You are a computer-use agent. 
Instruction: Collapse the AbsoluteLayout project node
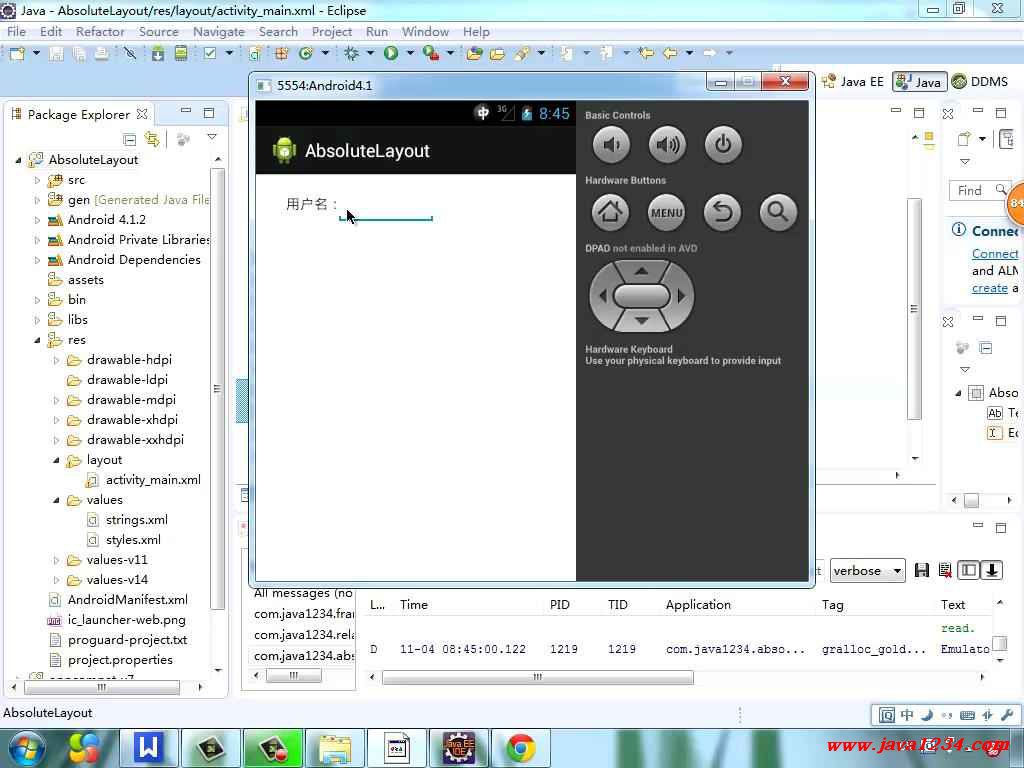pyautogui.click(x=18, y=160)
